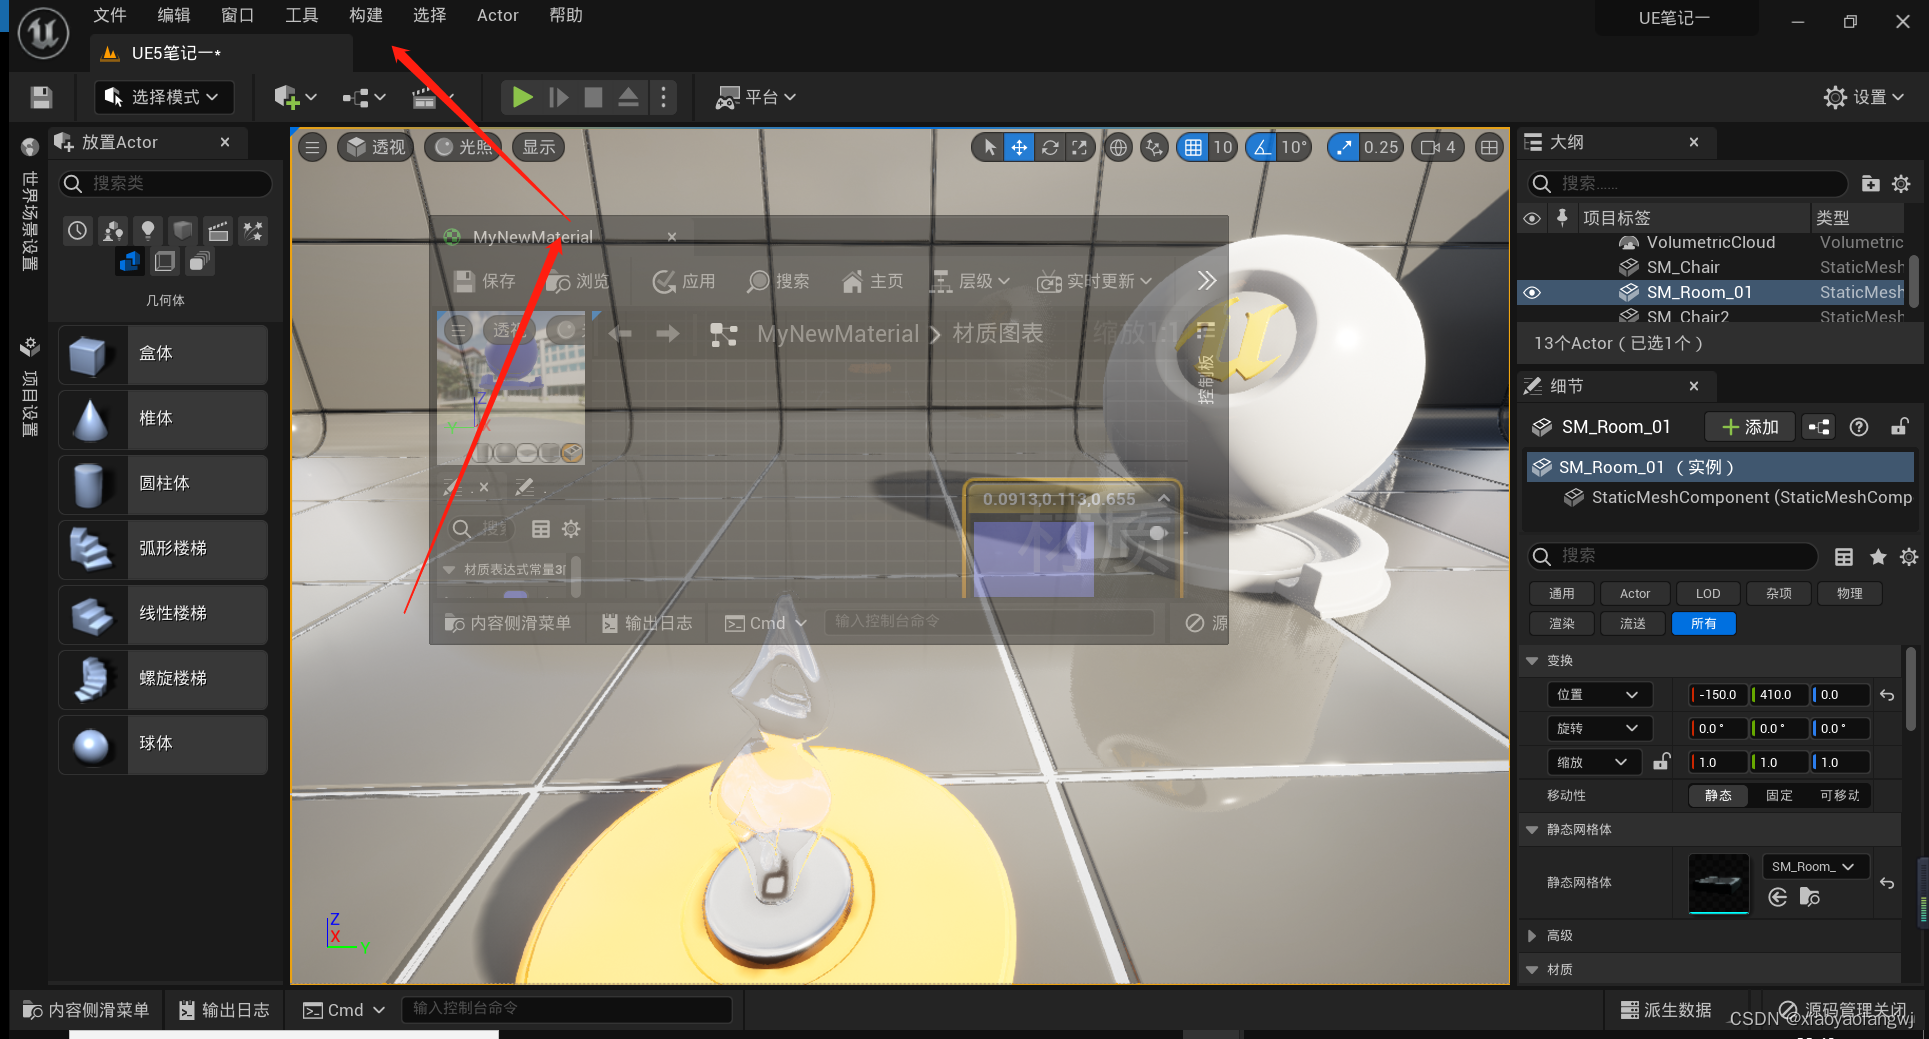Activate the translate move gizmo tool

coord(1018,148)
